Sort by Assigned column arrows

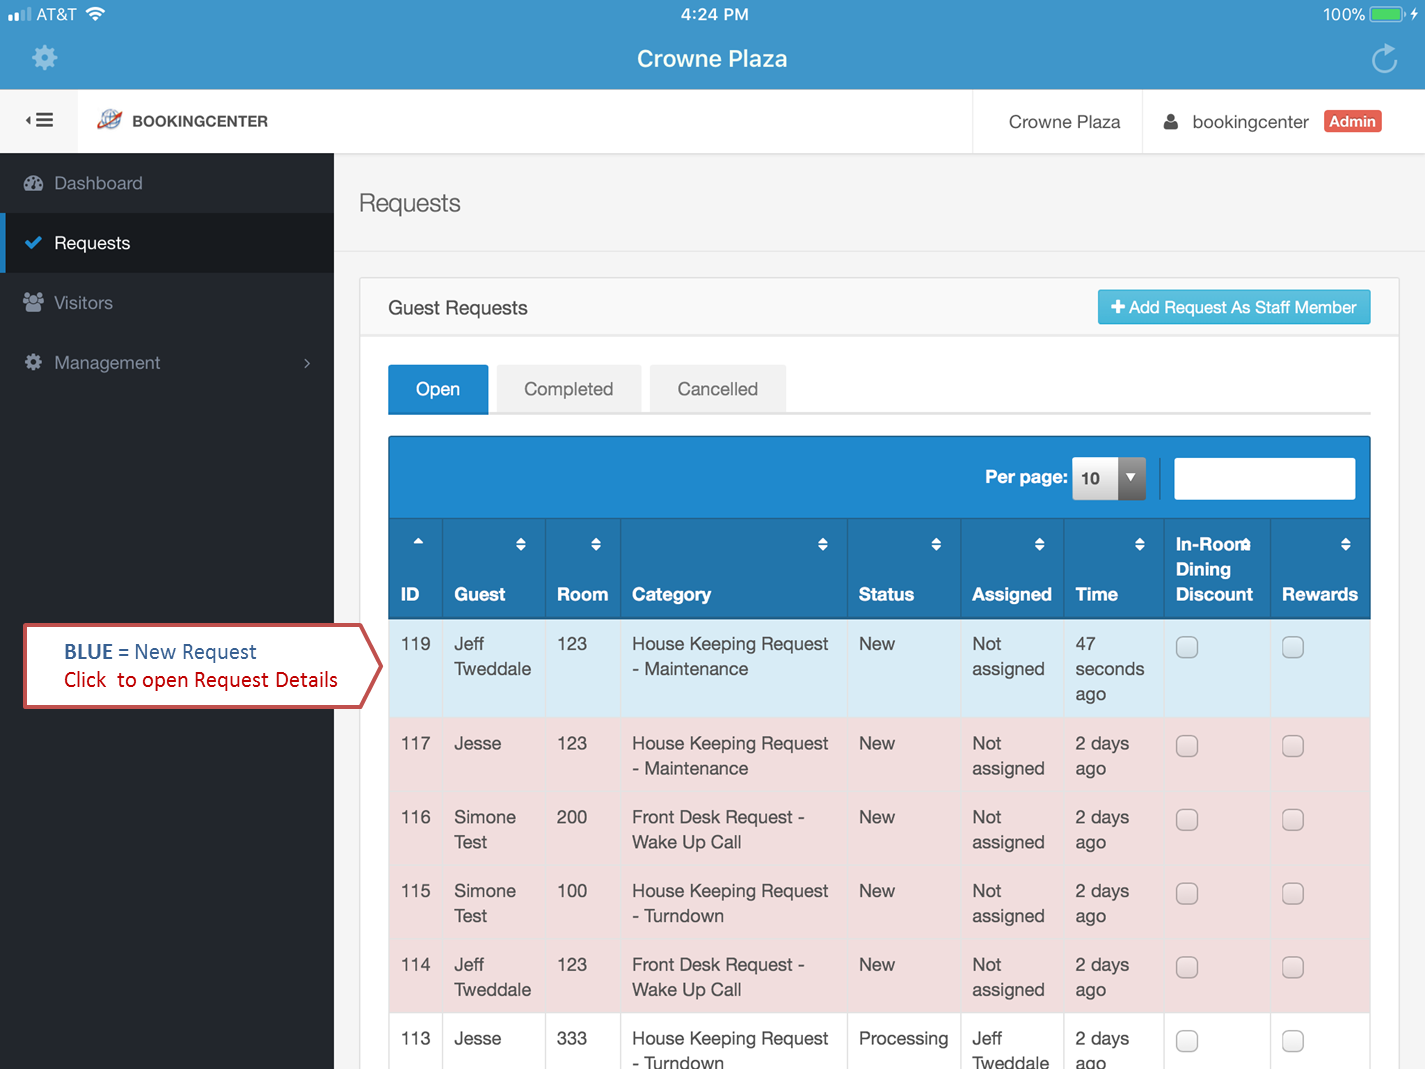(1040, 544)
